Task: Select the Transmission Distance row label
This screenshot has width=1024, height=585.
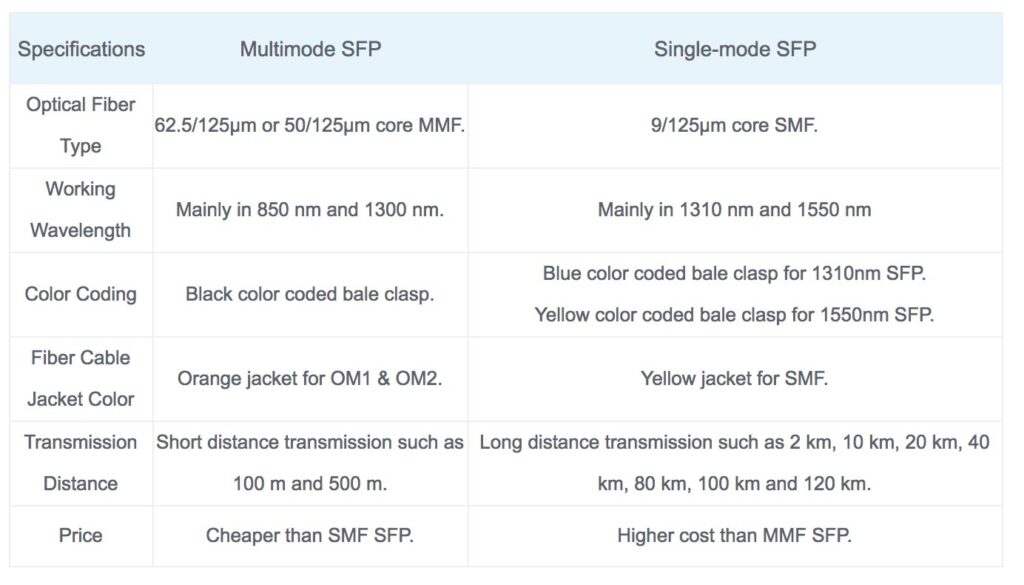Action: pos(81,462)
